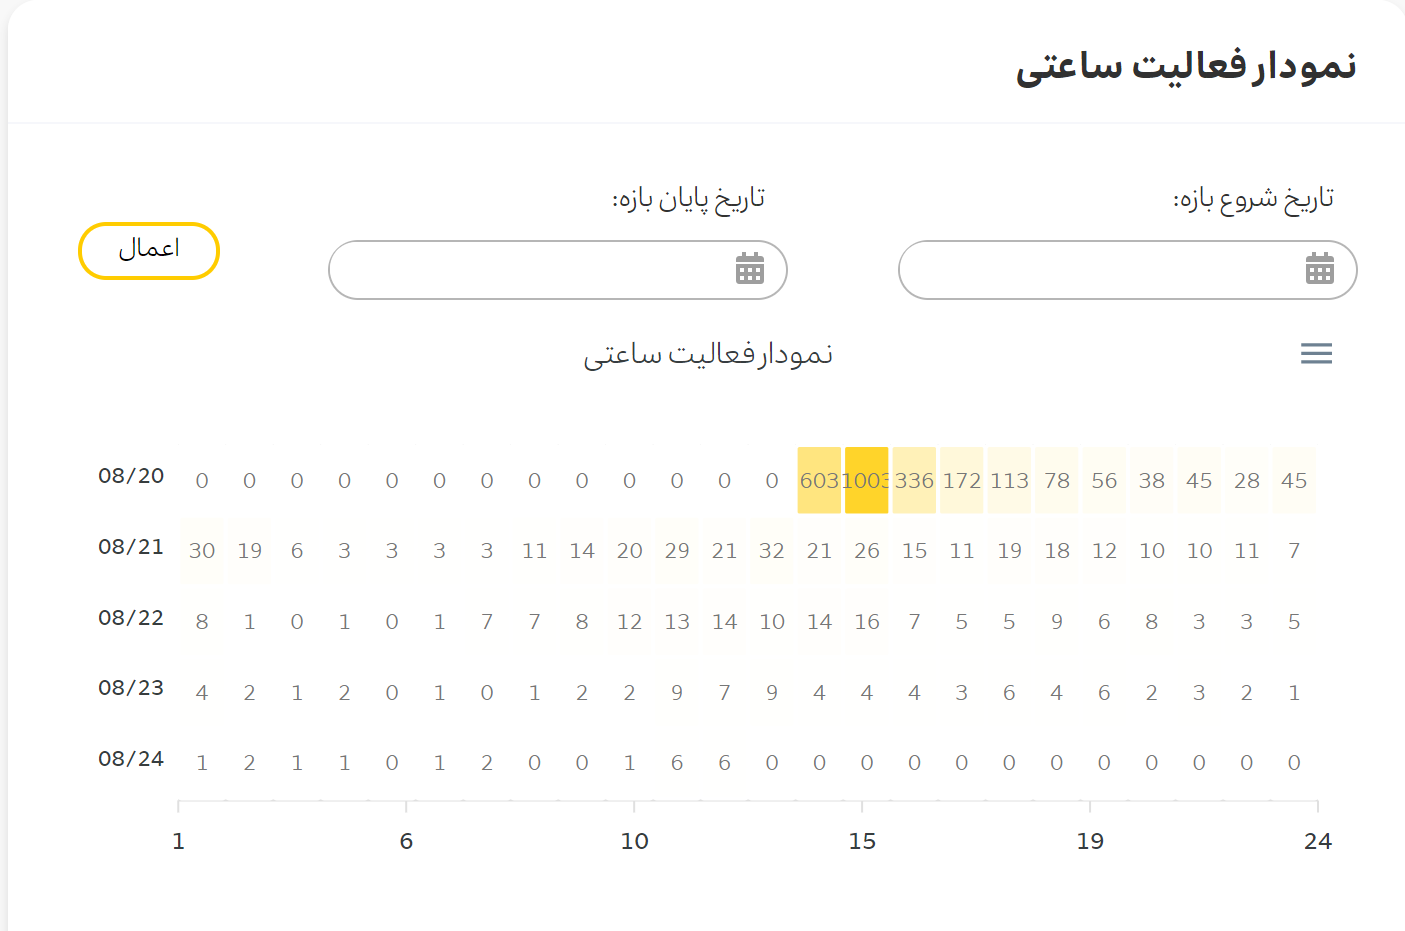Viewport: 1405px width, 931px height.
Task: Click the 336 cell in 08/20 row
Action: [914, 480]
